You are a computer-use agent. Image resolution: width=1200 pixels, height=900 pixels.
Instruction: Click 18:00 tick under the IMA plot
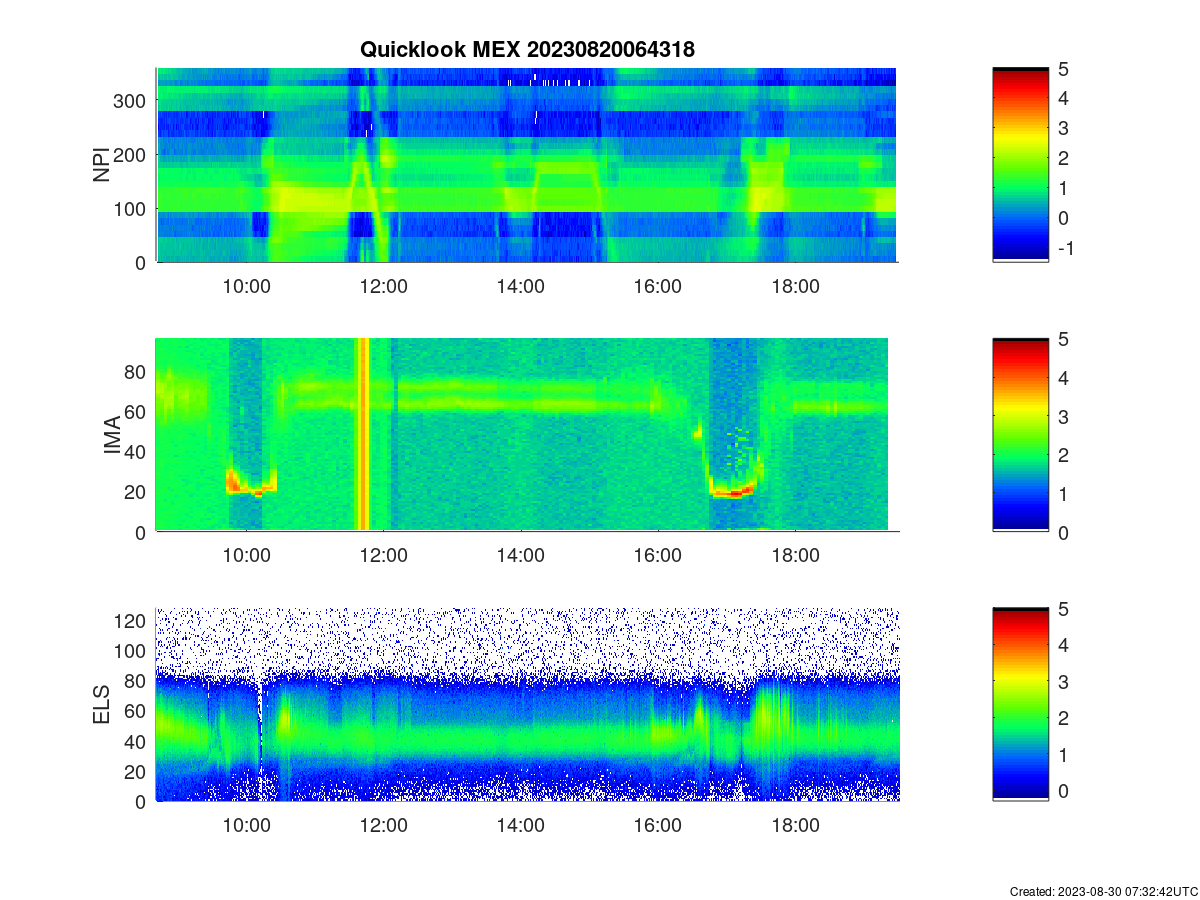(x=795, y=555)
